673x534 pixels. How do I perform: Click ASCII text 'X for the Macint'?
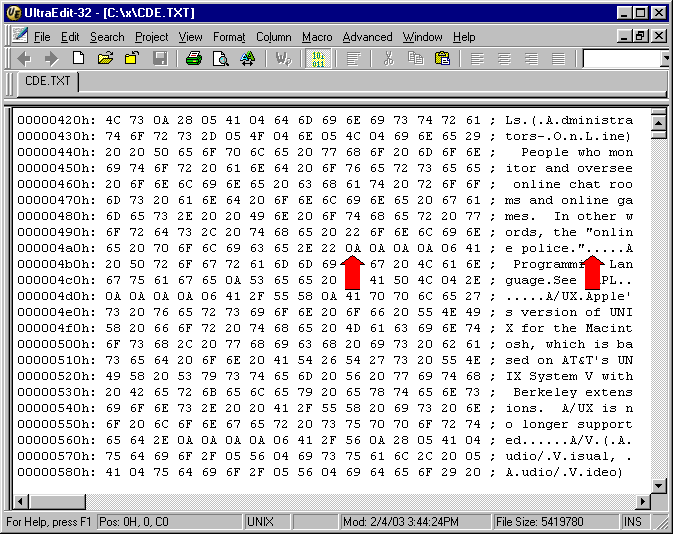569,328
